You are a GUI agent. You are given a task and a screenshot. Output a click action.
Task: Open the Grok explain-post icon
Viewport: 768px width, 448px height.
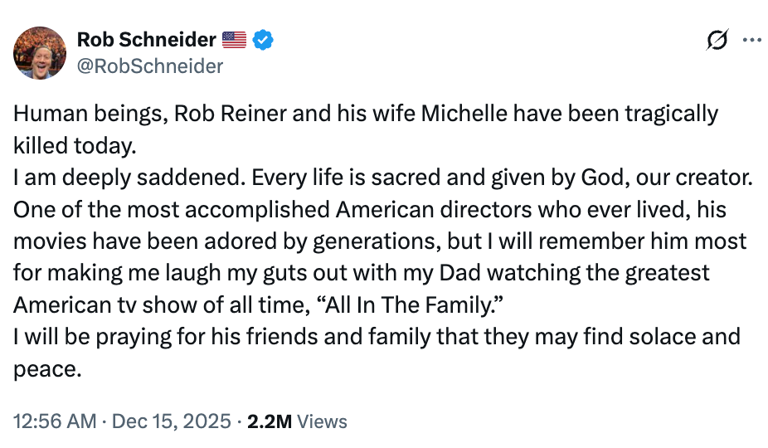(716, 40)
